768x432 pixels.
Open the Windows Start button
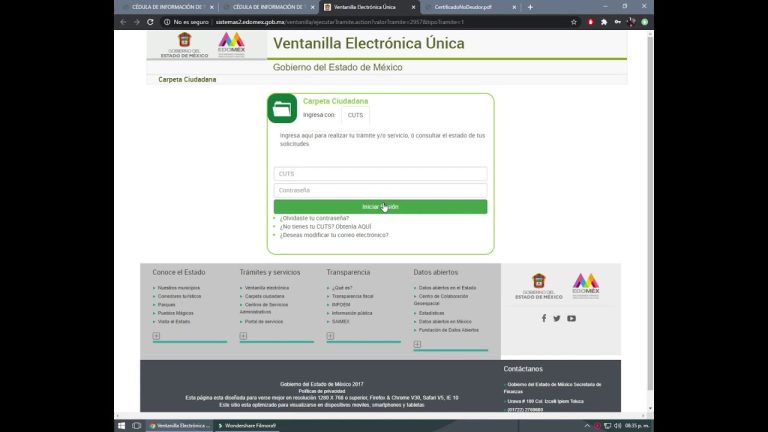point(121,426)
